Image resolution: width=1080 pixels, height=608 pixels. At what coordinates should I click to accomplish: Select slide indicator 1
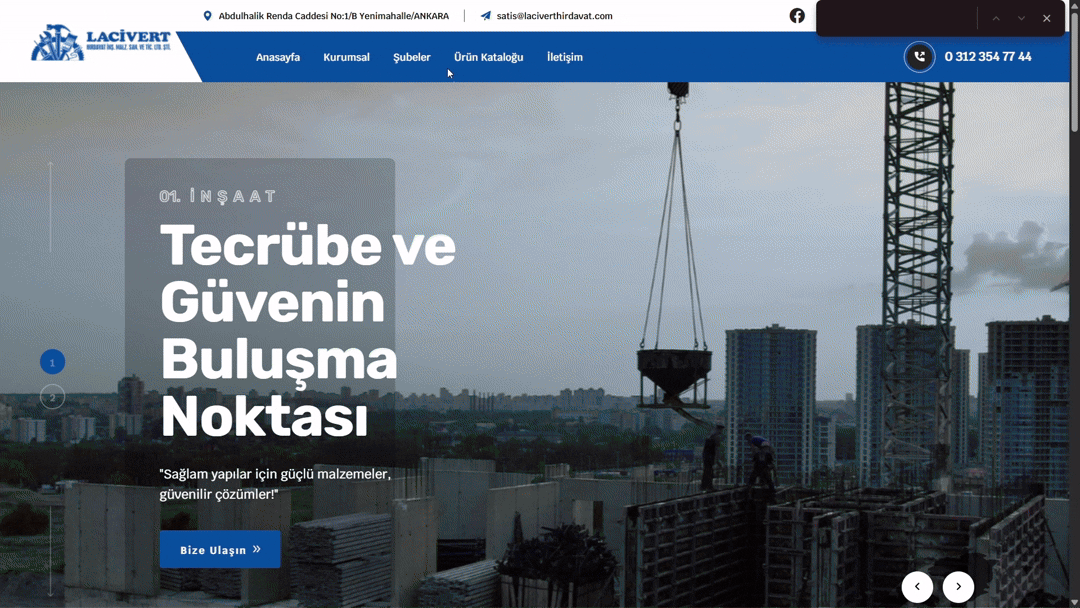(x=52, y=362)
